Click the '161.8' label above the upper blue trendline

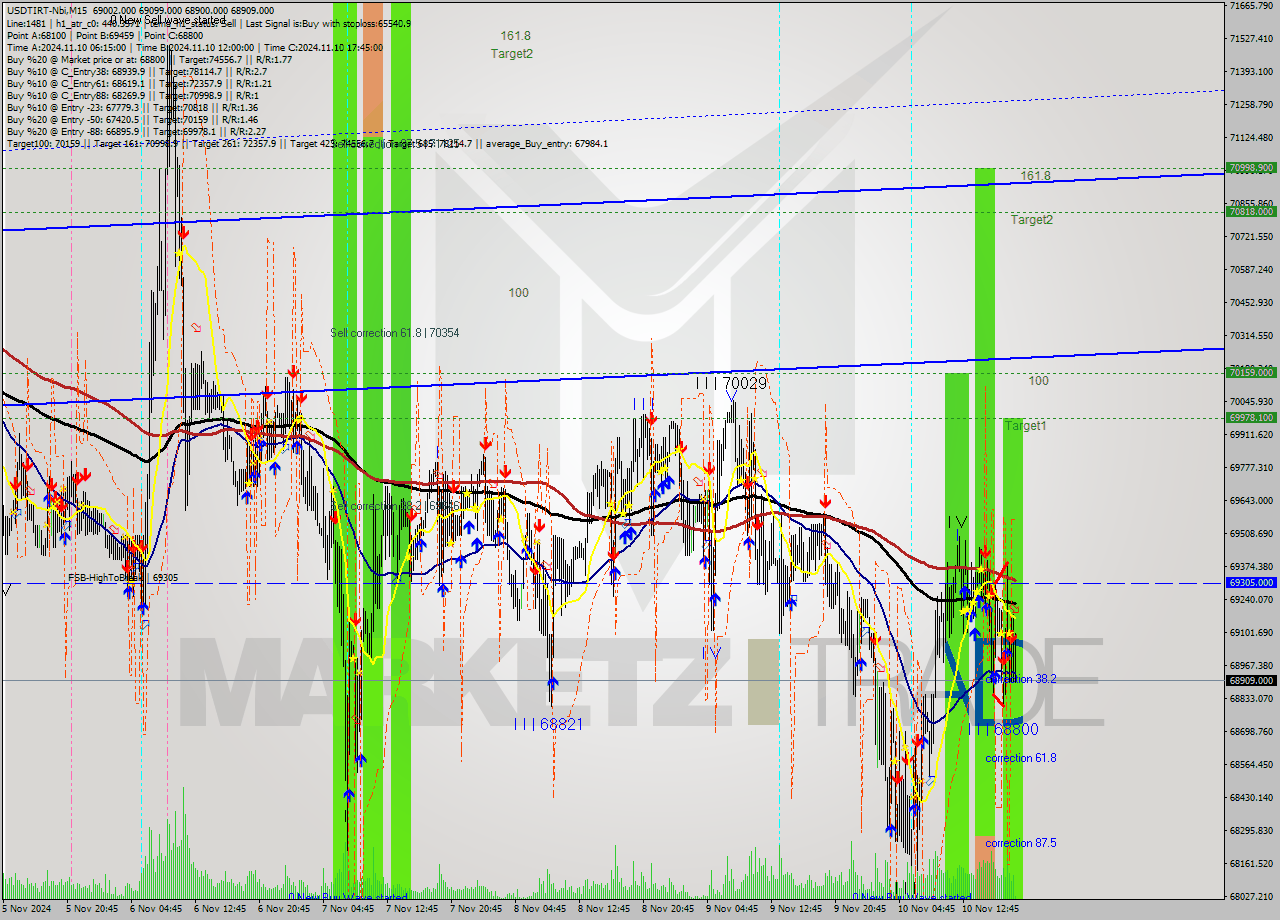pos(1036,176)
